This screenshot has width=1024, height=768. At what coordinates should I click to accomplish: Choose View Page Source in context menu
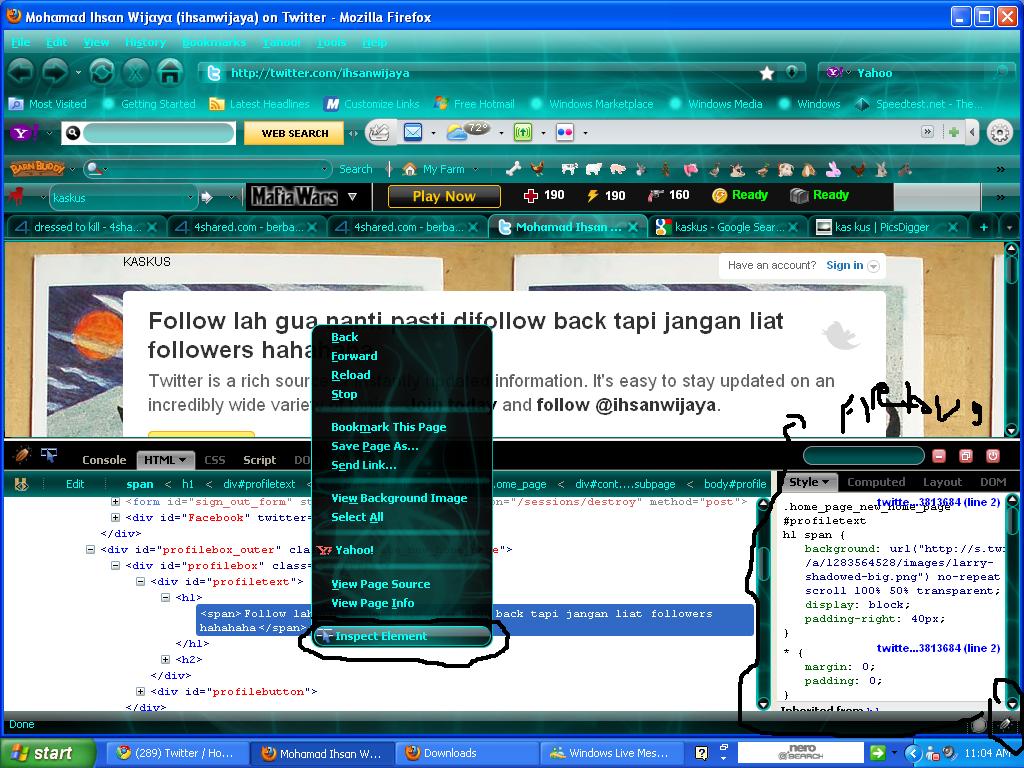[381, 584]
